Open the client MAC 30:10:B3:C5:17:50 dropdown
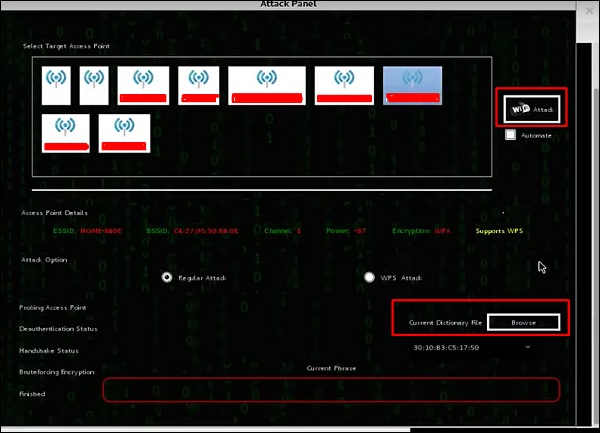Image resolution: width=600 pixels, height=433 pixels. click(472, 347)
